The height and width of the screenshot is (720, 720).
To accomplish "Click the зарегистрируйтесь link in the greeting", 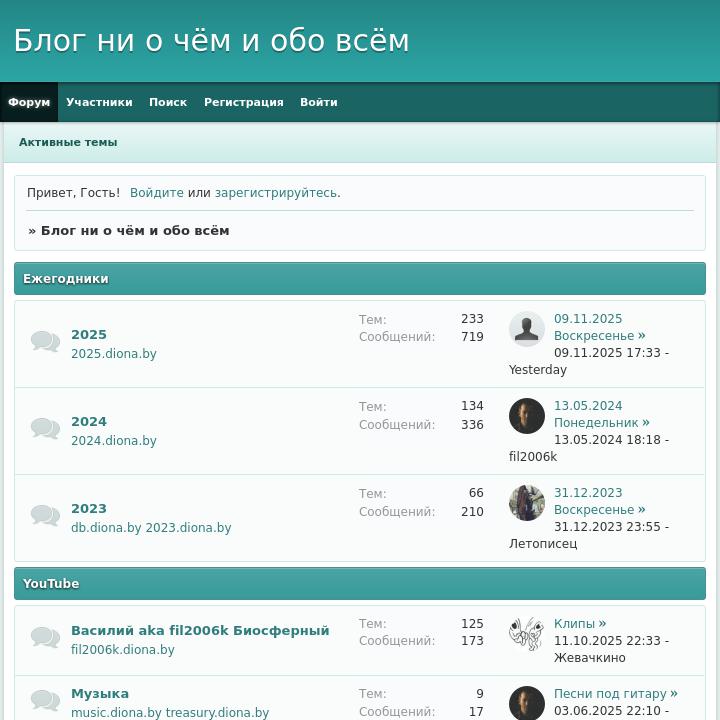I will click(x=275, y=193).
